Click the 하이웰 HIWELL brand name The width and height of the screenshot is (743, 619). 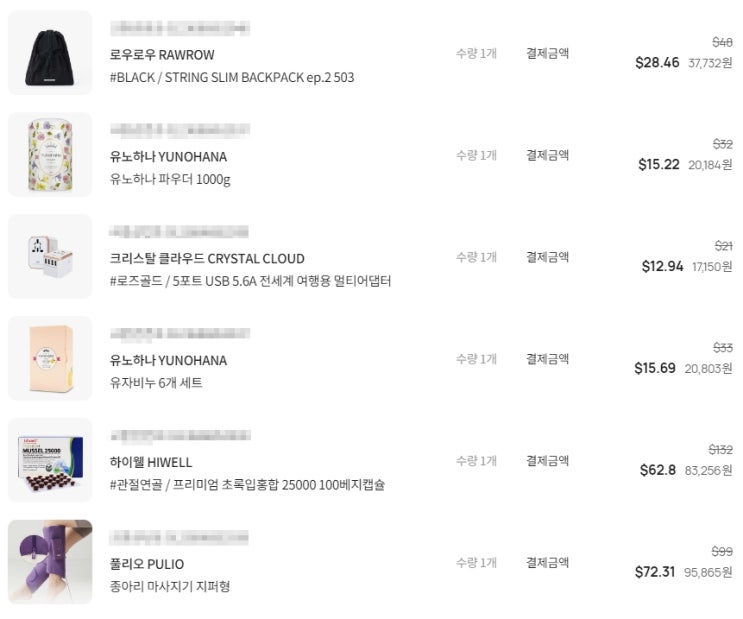tap(151, 463)
